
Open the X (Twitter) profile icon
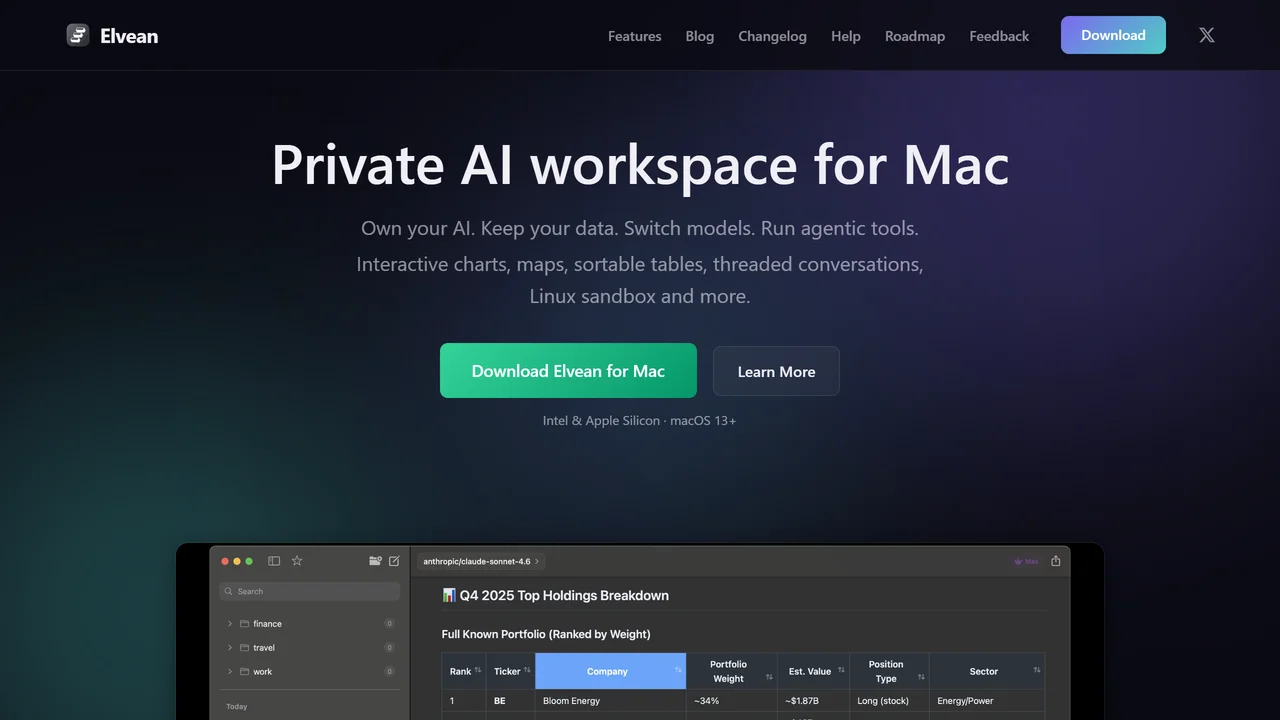coord(1207,35)
